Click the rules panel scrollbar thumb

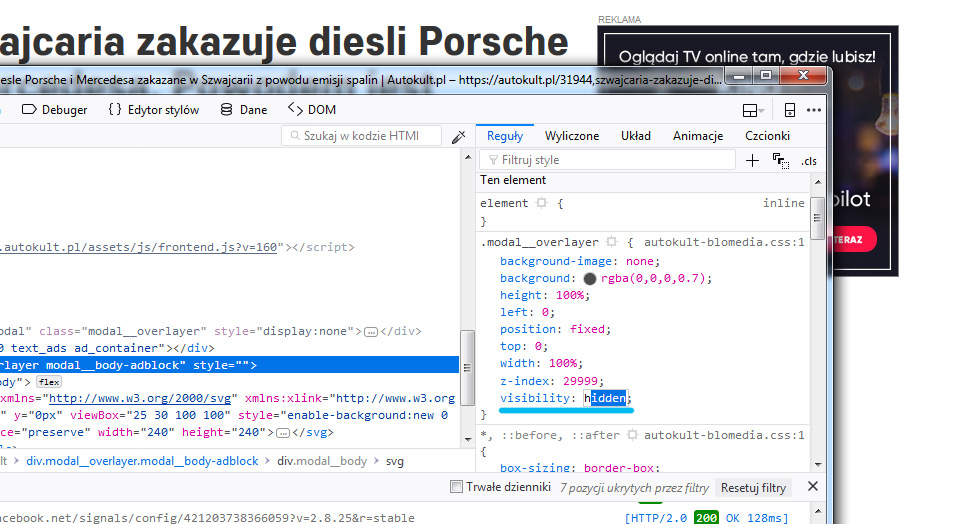coord(817,218)
